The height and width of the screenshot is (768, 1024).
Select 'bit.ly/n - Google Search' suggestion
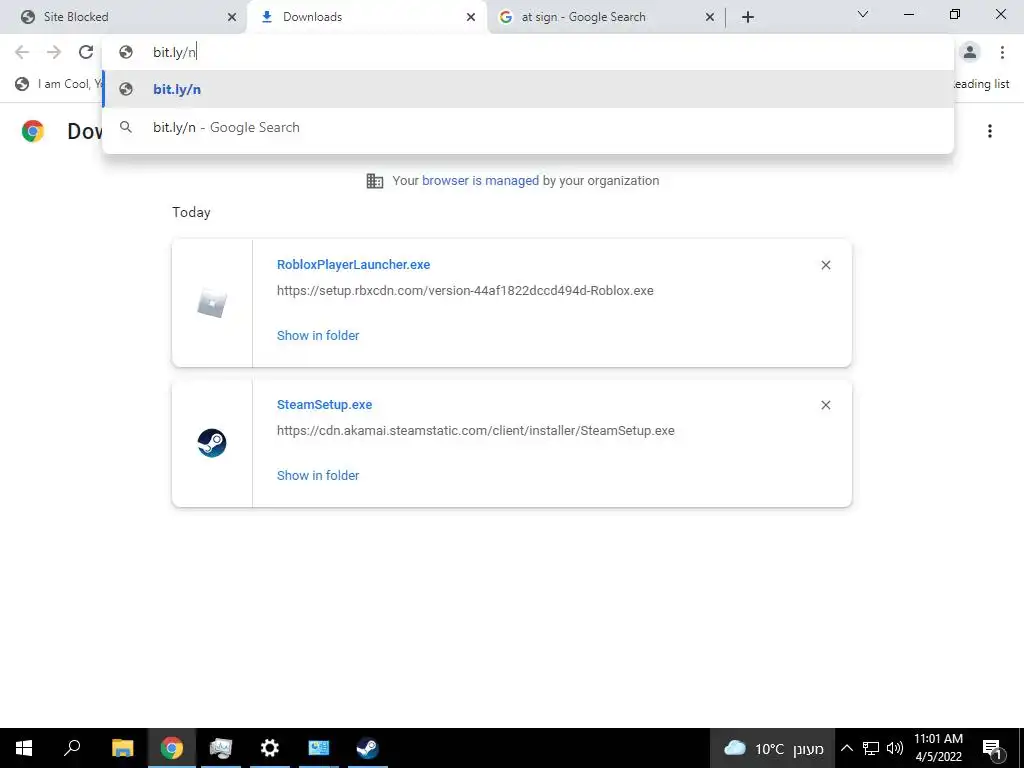click(x=528, y=127)
